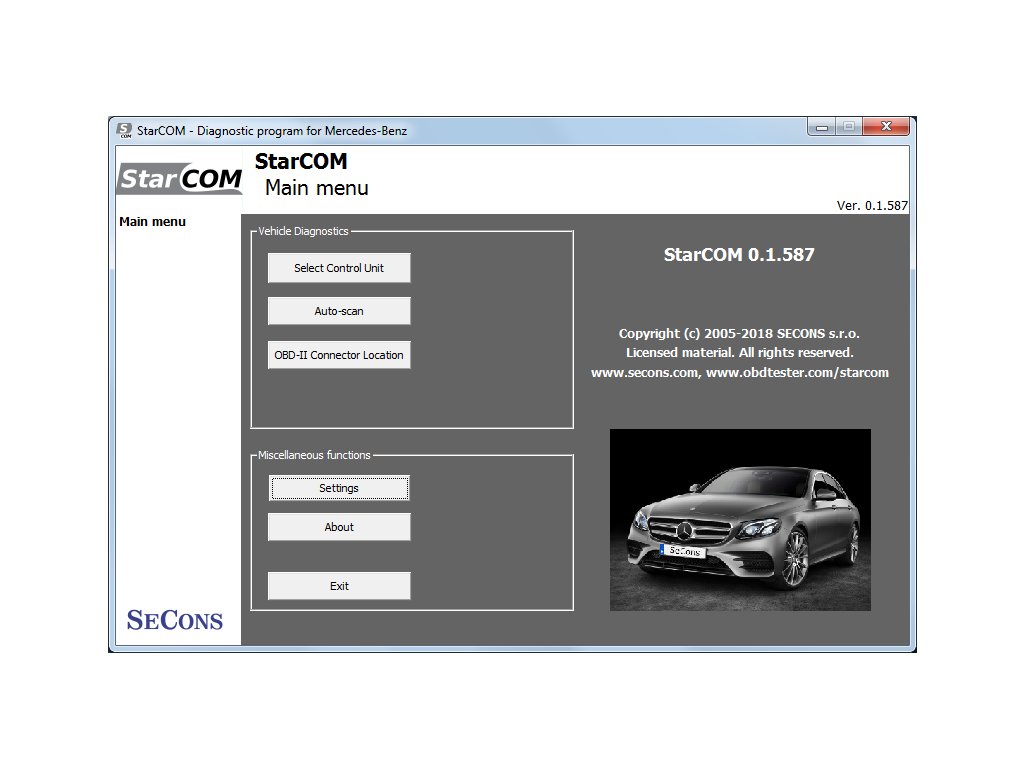Show OBD-II Connector Location
Screen dimensions: 1024x768
(x=339, y=355)
